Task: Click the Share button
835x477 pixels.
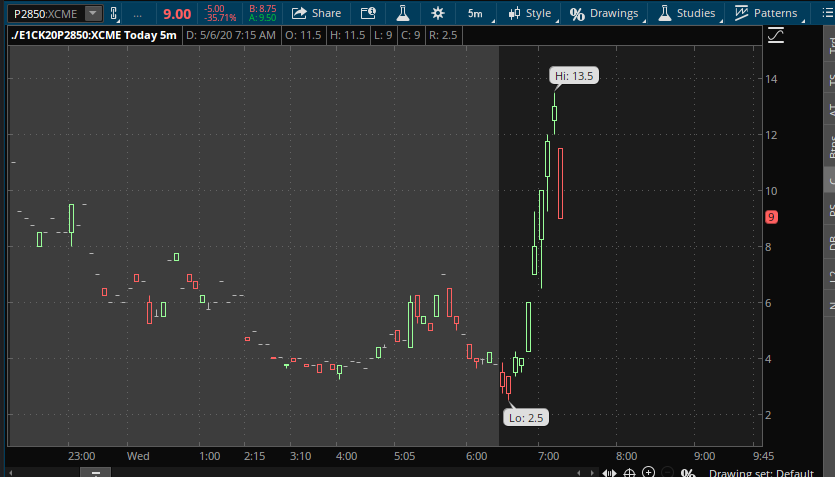Action: click(316, 13)
